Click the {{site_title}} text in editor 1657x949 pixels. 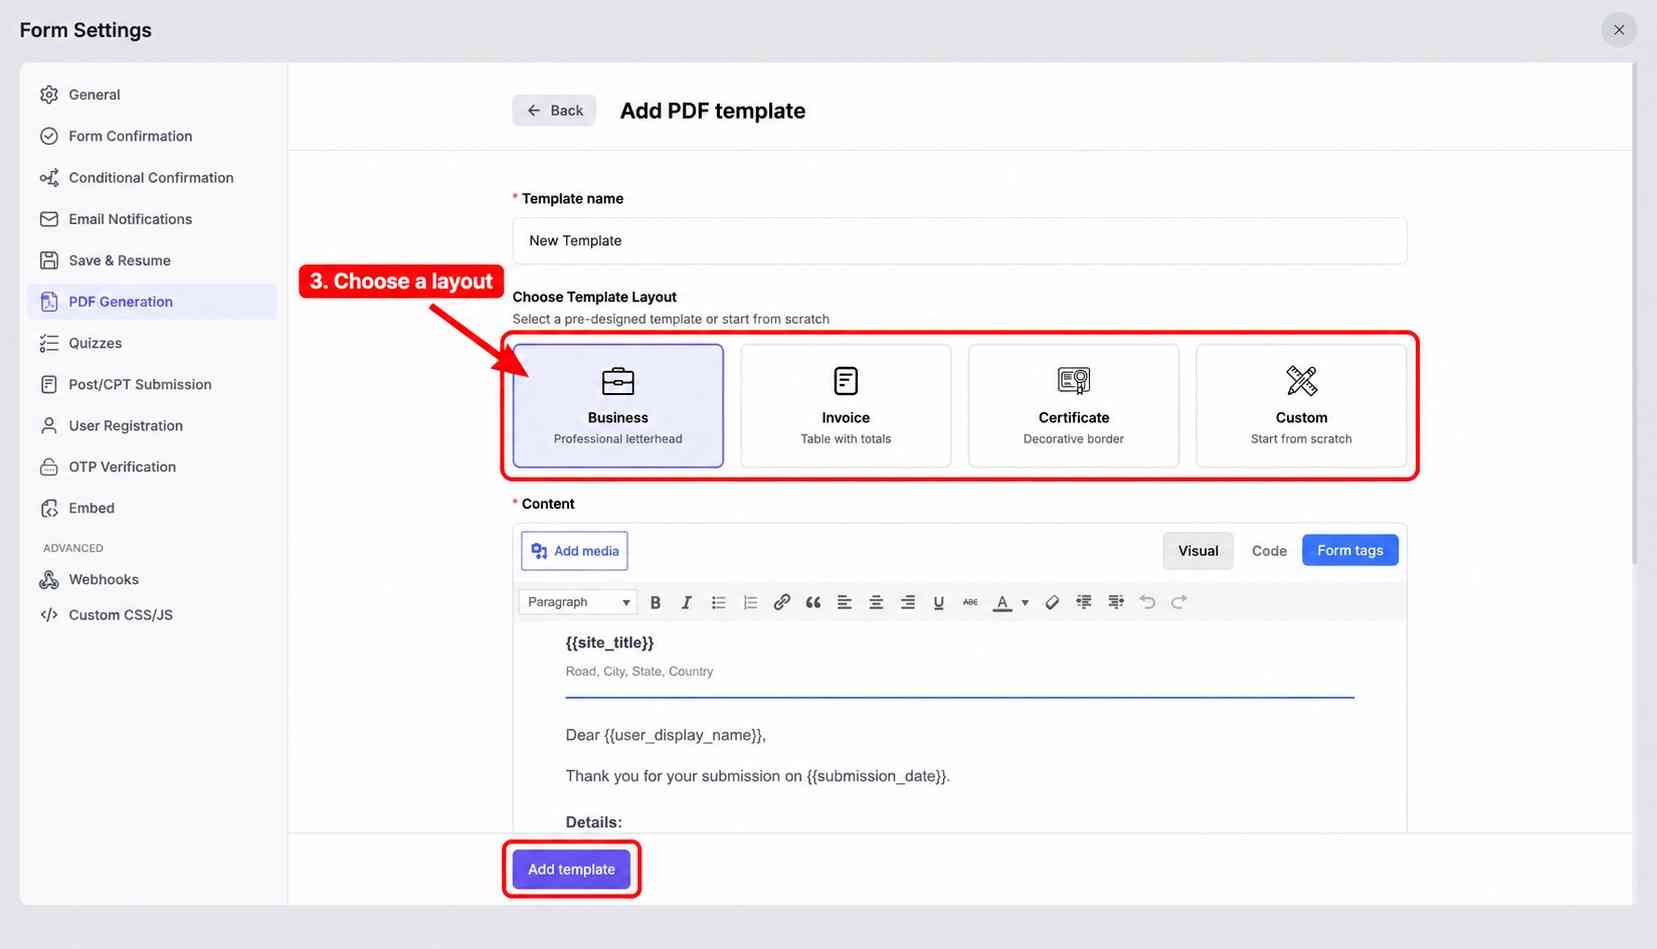[609, 643]
